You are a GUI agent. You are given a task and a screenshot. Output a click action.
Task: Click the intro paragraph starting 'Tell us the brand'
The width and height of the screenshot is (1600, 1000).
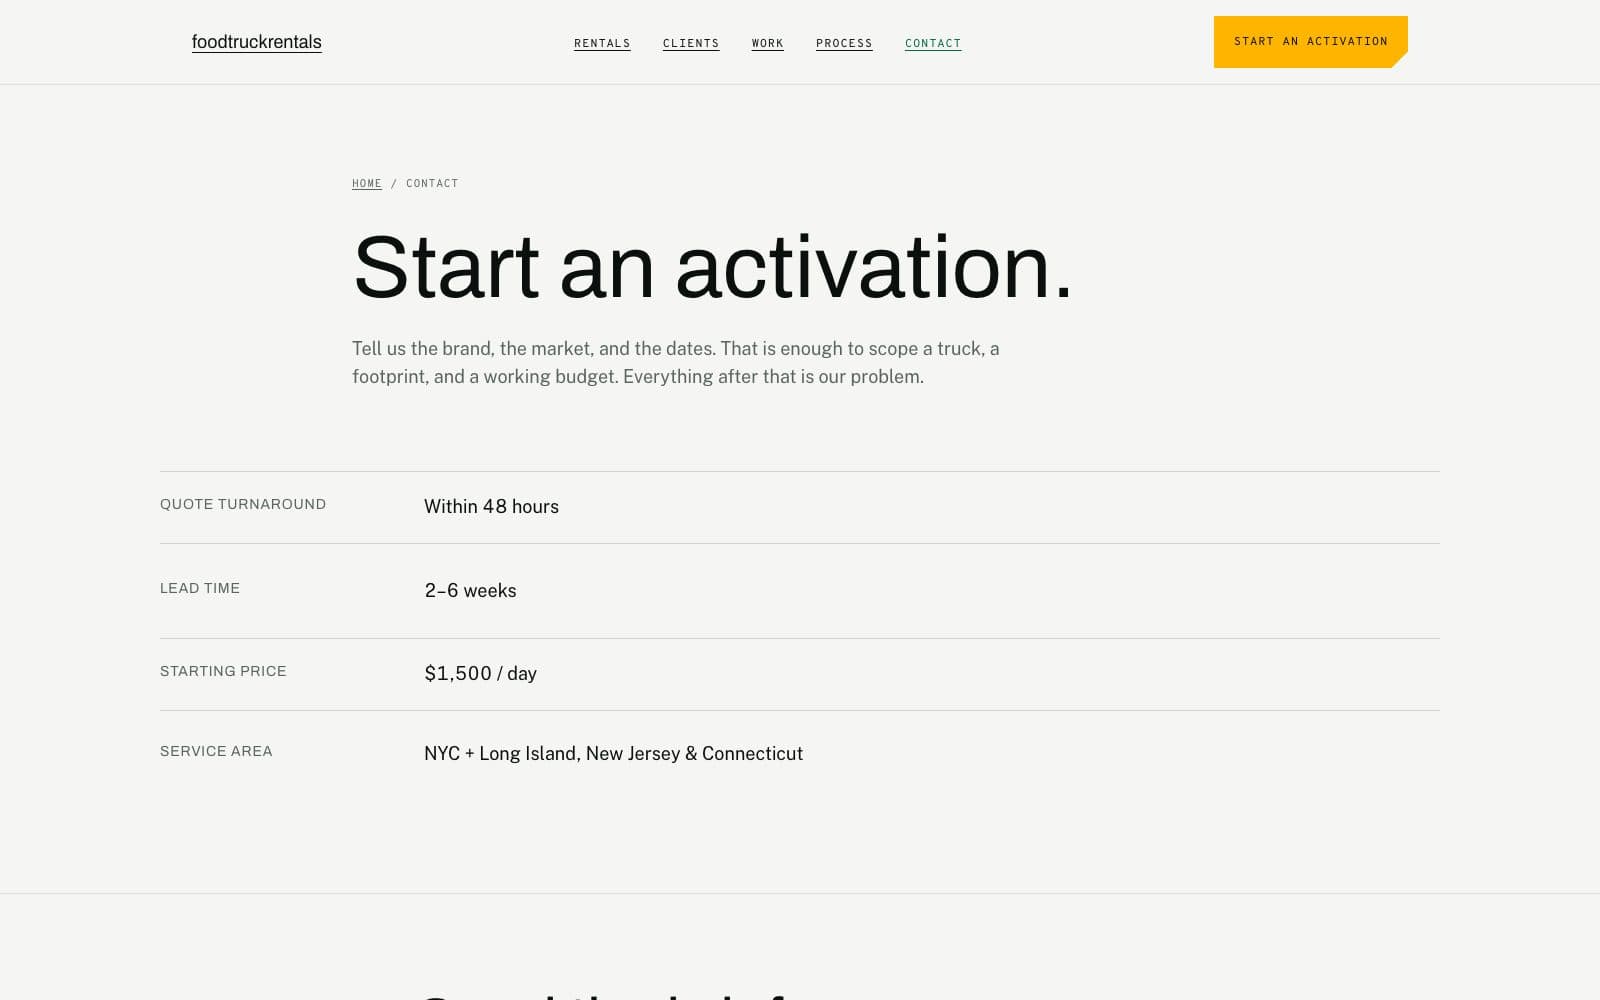pos(676,363)
